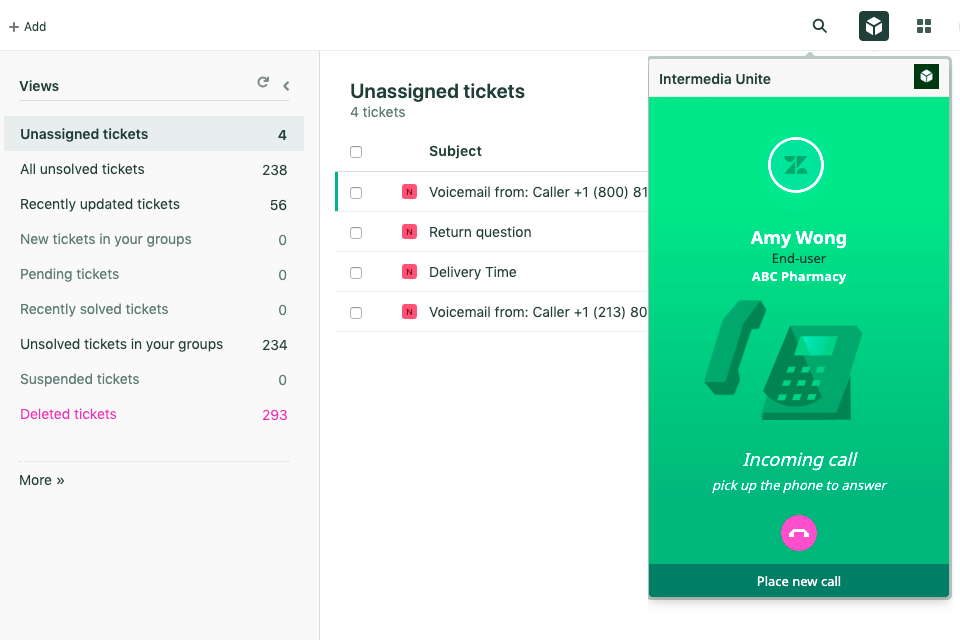Hang up the incoming call
Screen dimensions: 960x640
(799, 533)
